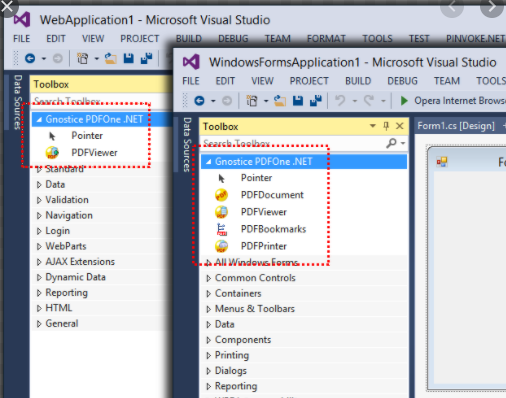The image size is (506, 398).
Task: Click Save icon in WebApplication1 toolbar
Action: click(129, 59)
